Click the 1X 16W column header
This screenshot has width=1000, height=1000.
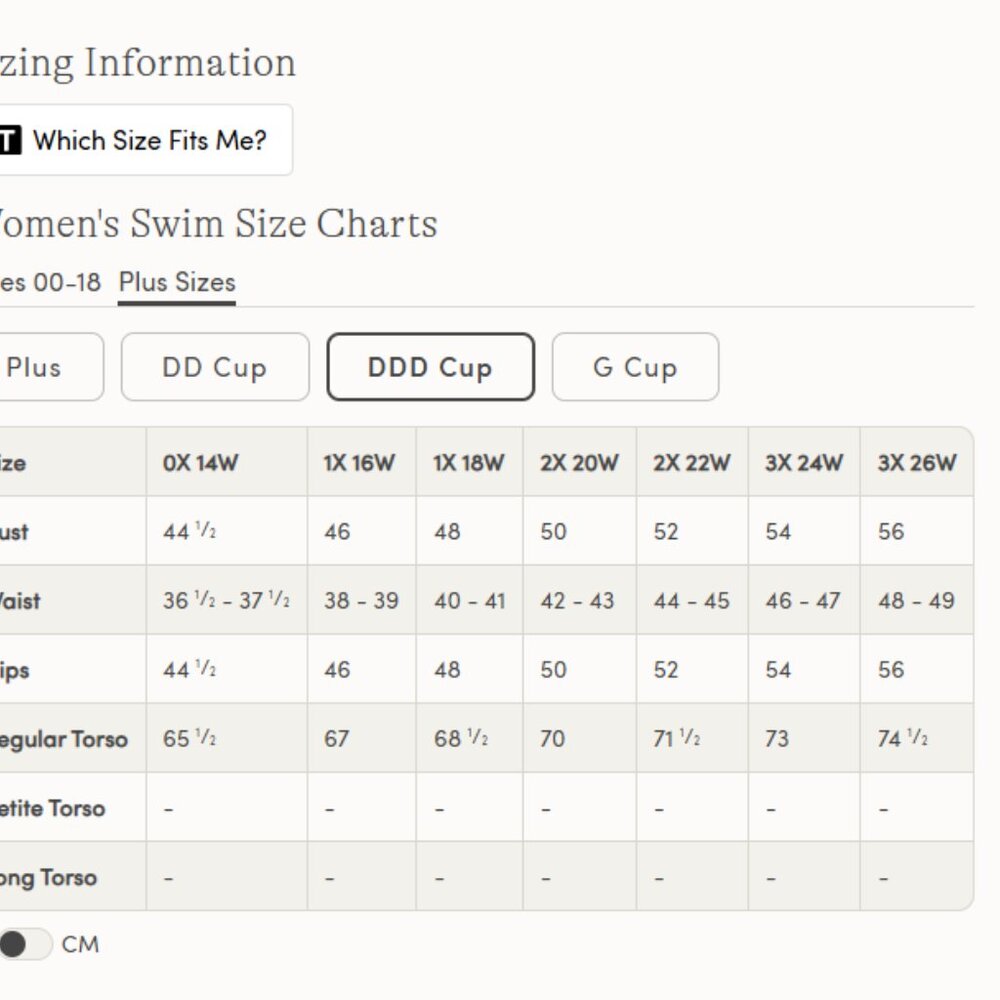click(x=359, y=463)
